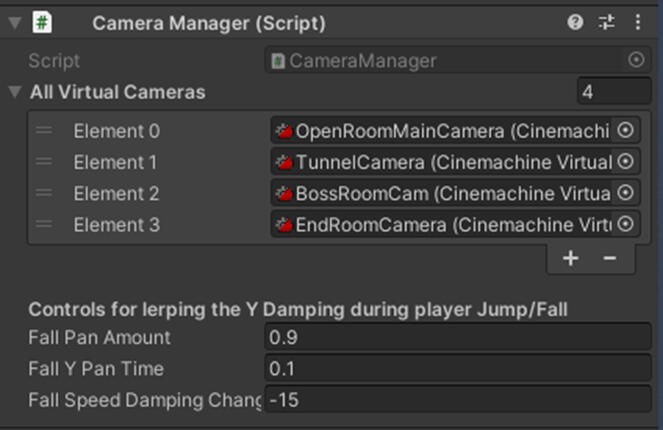The image size is (663, 430).
Task: Click the TunnelCamera object reference field
Action: (445, 162)
